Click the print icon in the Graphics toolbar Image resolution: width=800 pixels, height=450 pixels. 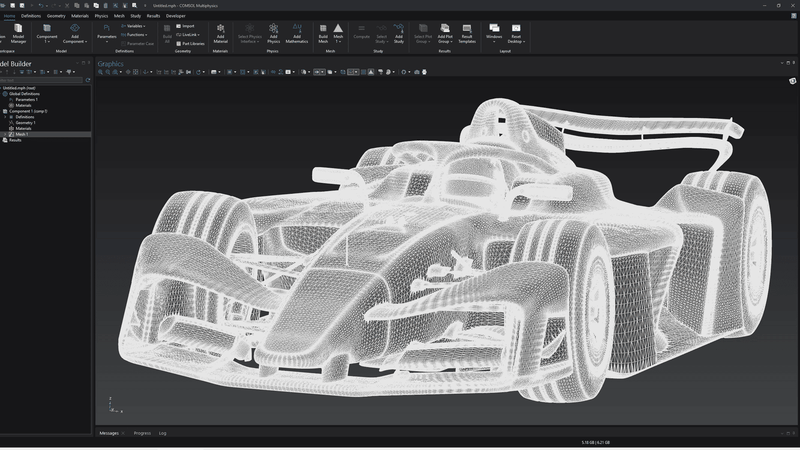coord(424,72)
